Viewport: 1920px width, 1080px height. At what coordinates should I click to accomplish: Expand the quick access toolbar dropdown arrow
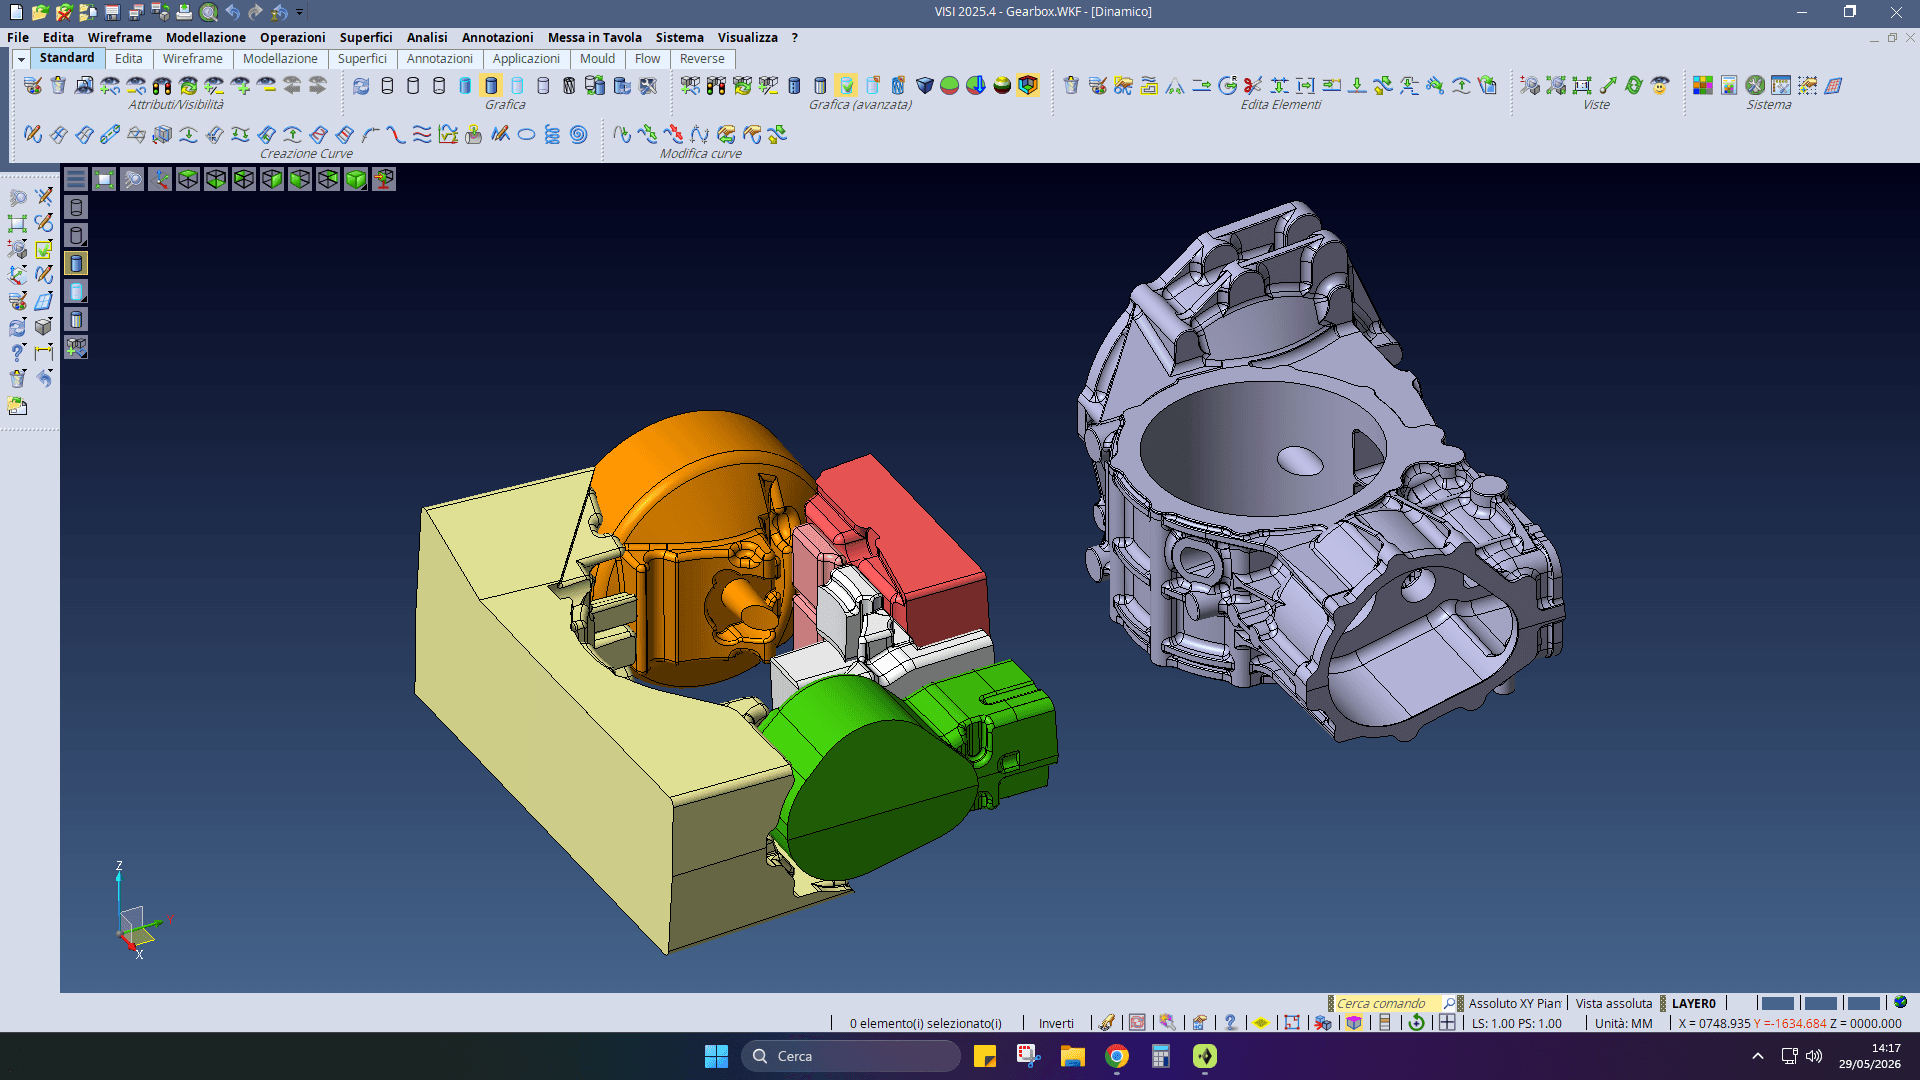pos(299,12)
